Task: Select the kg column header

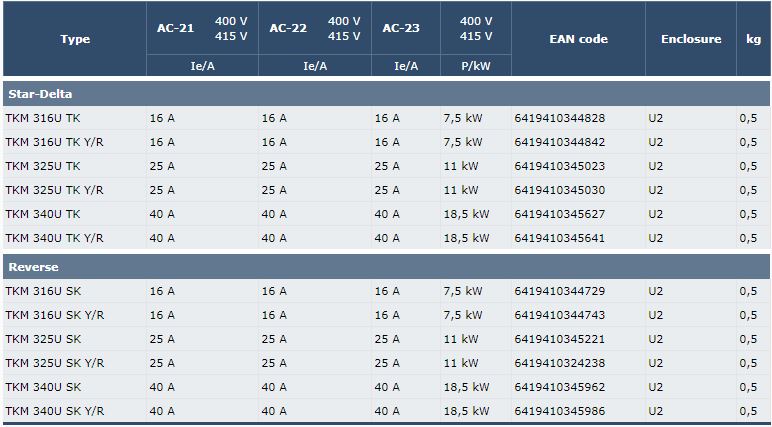Action: [753, 39]
